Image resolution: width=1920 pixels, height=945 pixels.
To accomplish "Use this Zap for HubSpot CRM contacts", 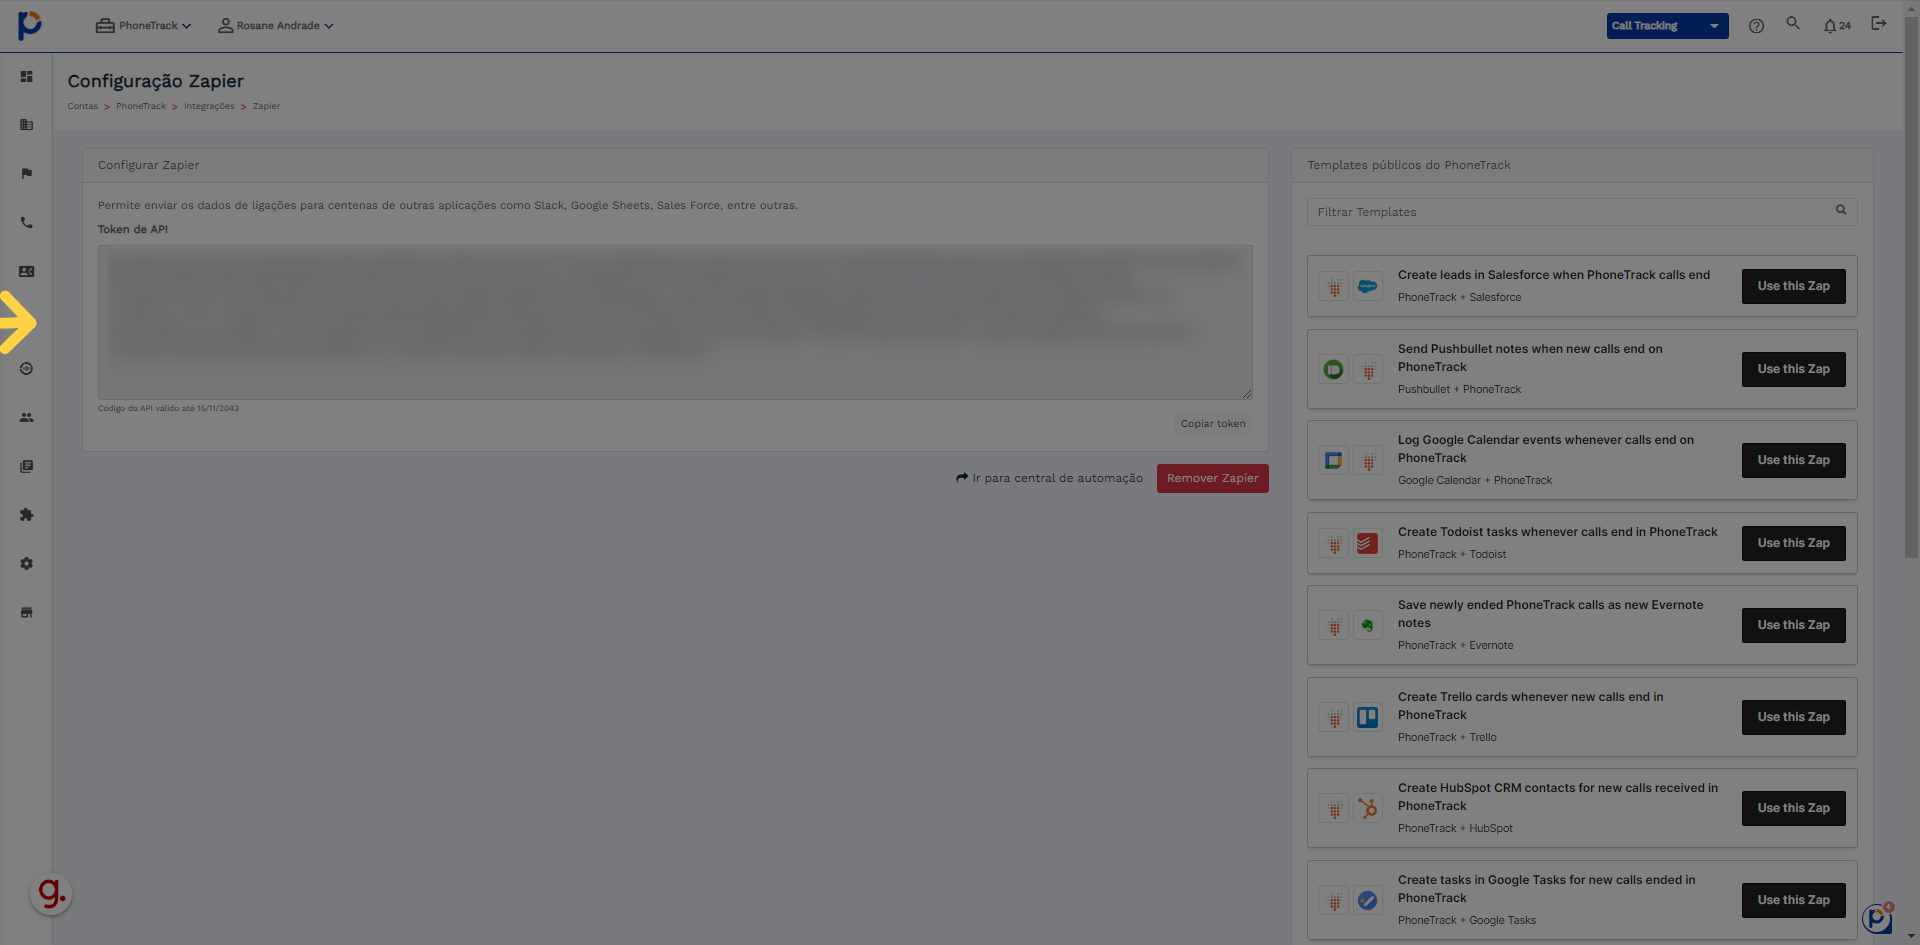I will pyautogui.click(x=1793, y=808).
